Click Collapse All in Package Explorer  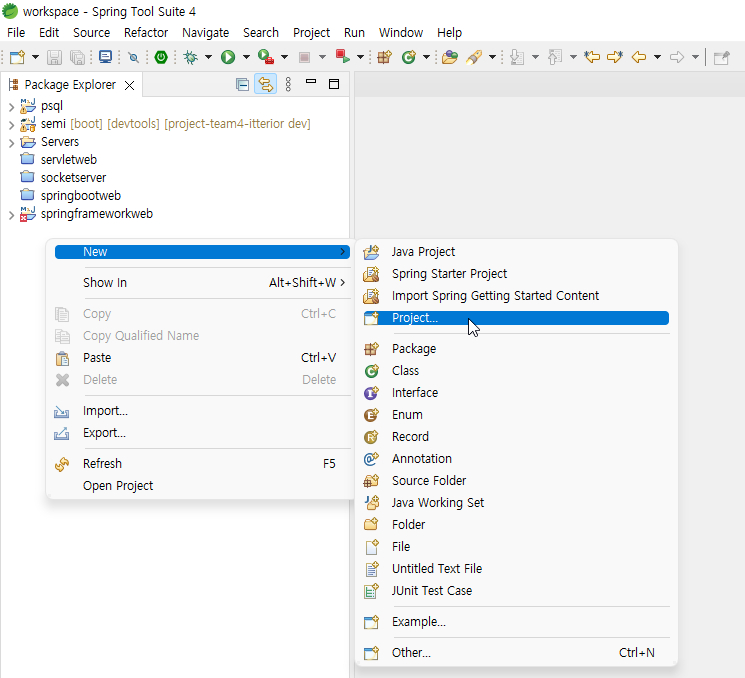pos(242,85)
